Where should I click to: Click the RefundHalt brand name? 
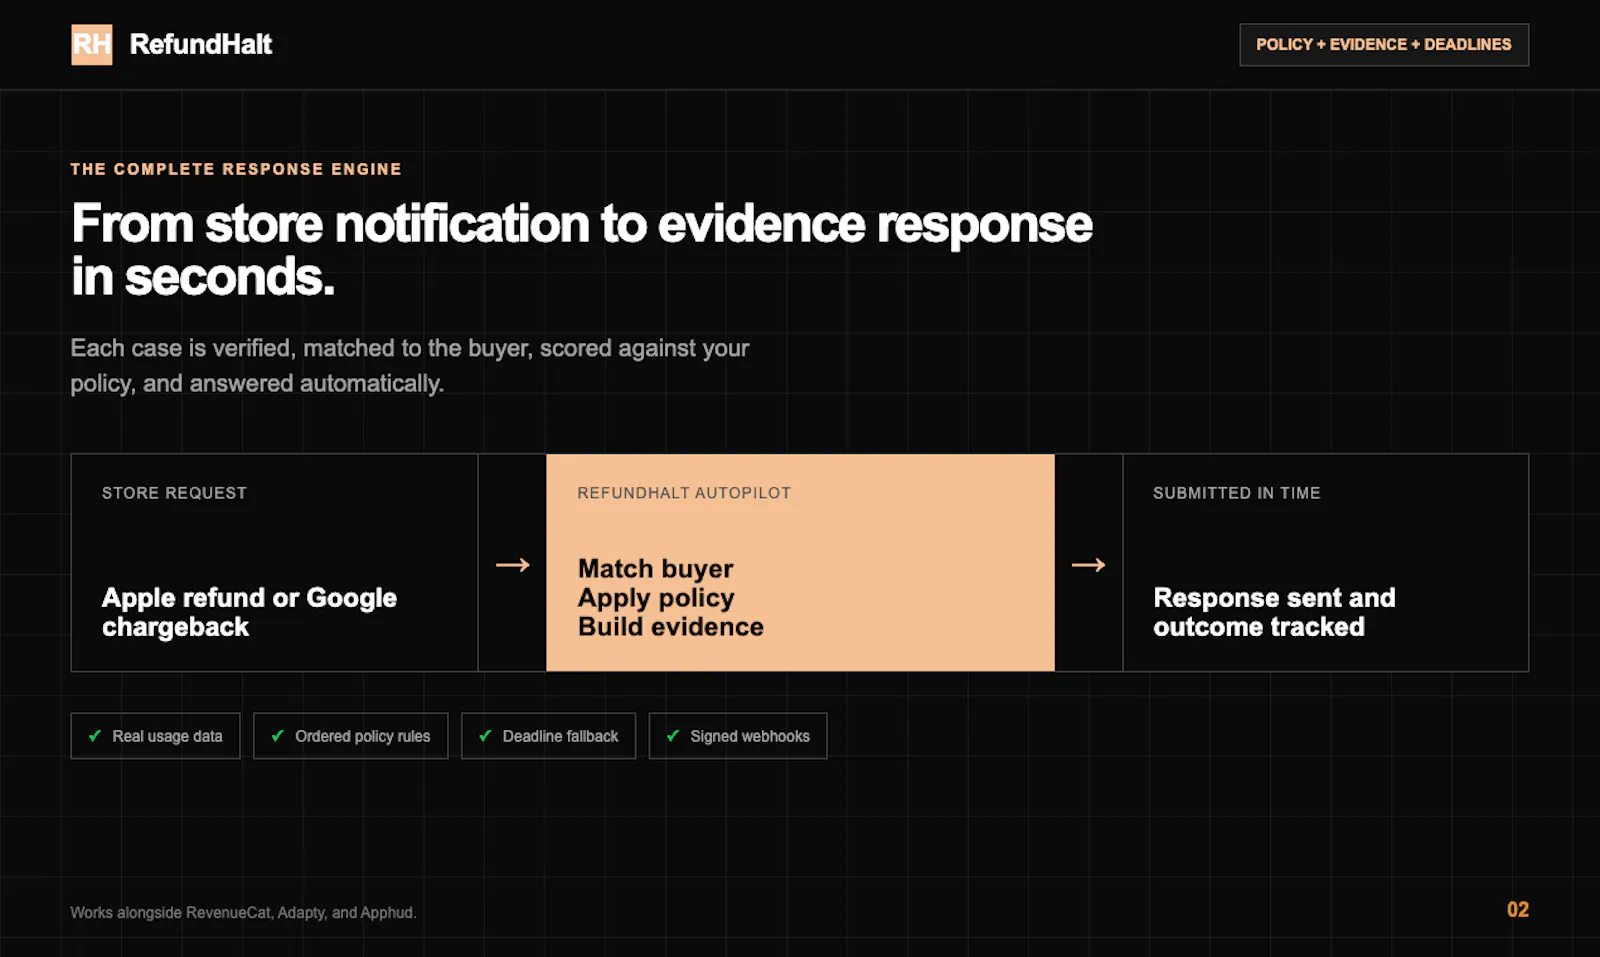[200, 45]
